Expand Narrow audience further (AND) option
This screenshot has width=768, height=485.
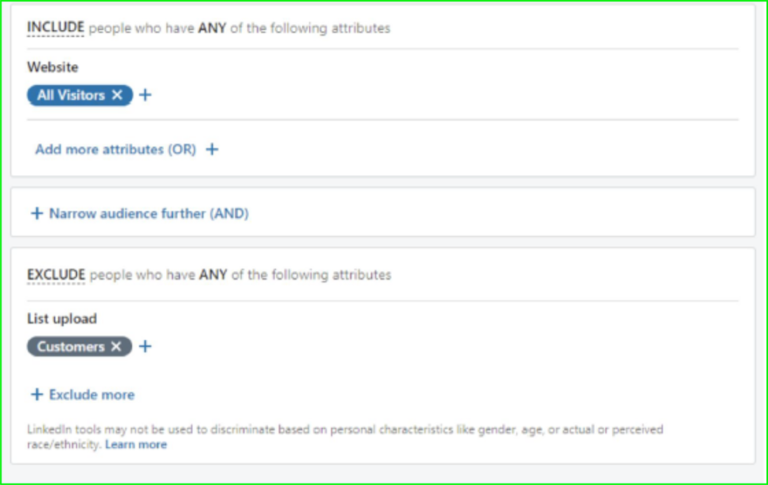point(149,214)
